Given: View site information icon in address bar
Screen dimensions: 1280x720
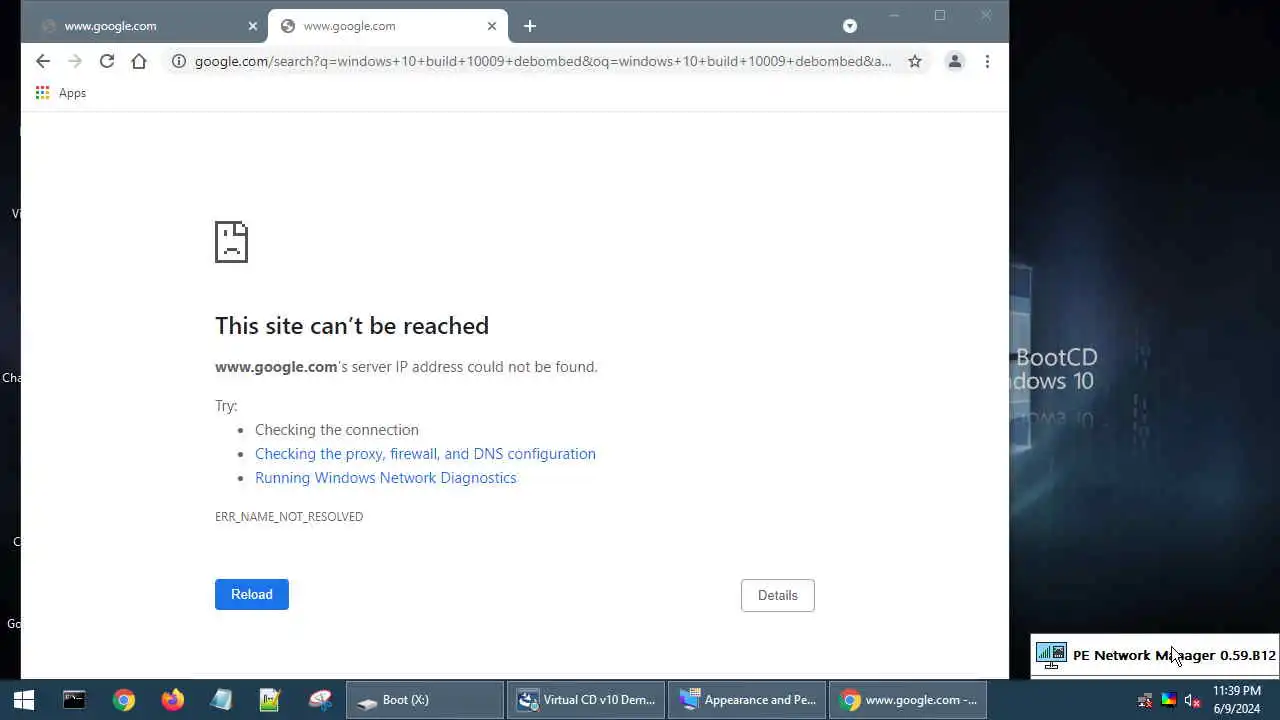Looking at the screenshot, I should click(178, 61).
